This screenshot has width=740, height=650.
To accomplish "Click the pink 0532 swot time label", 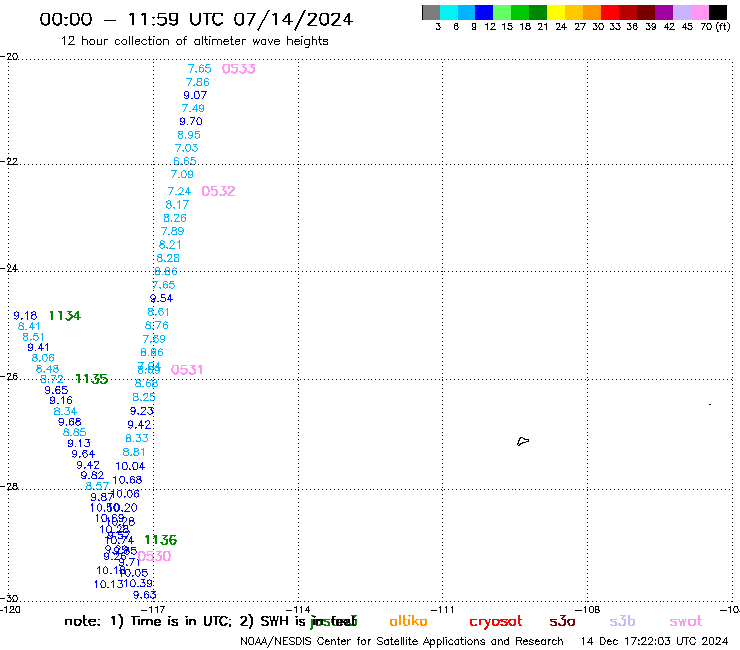I will (218, 191).
